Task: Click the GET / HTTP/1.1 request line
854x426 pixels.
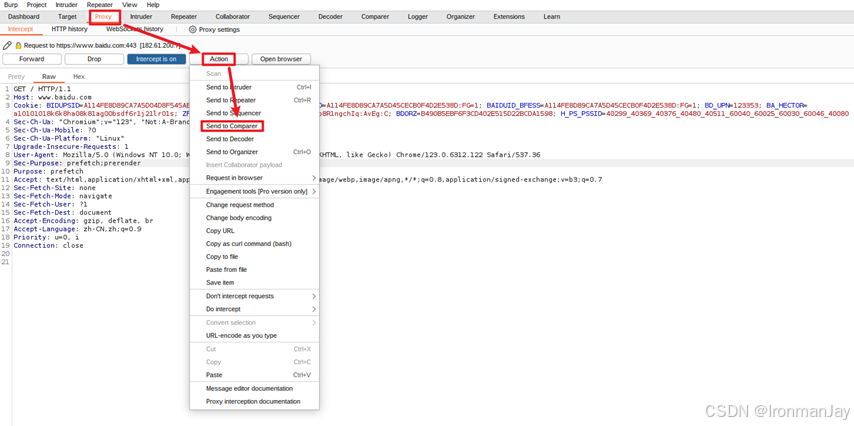Action: click(42, 88)
